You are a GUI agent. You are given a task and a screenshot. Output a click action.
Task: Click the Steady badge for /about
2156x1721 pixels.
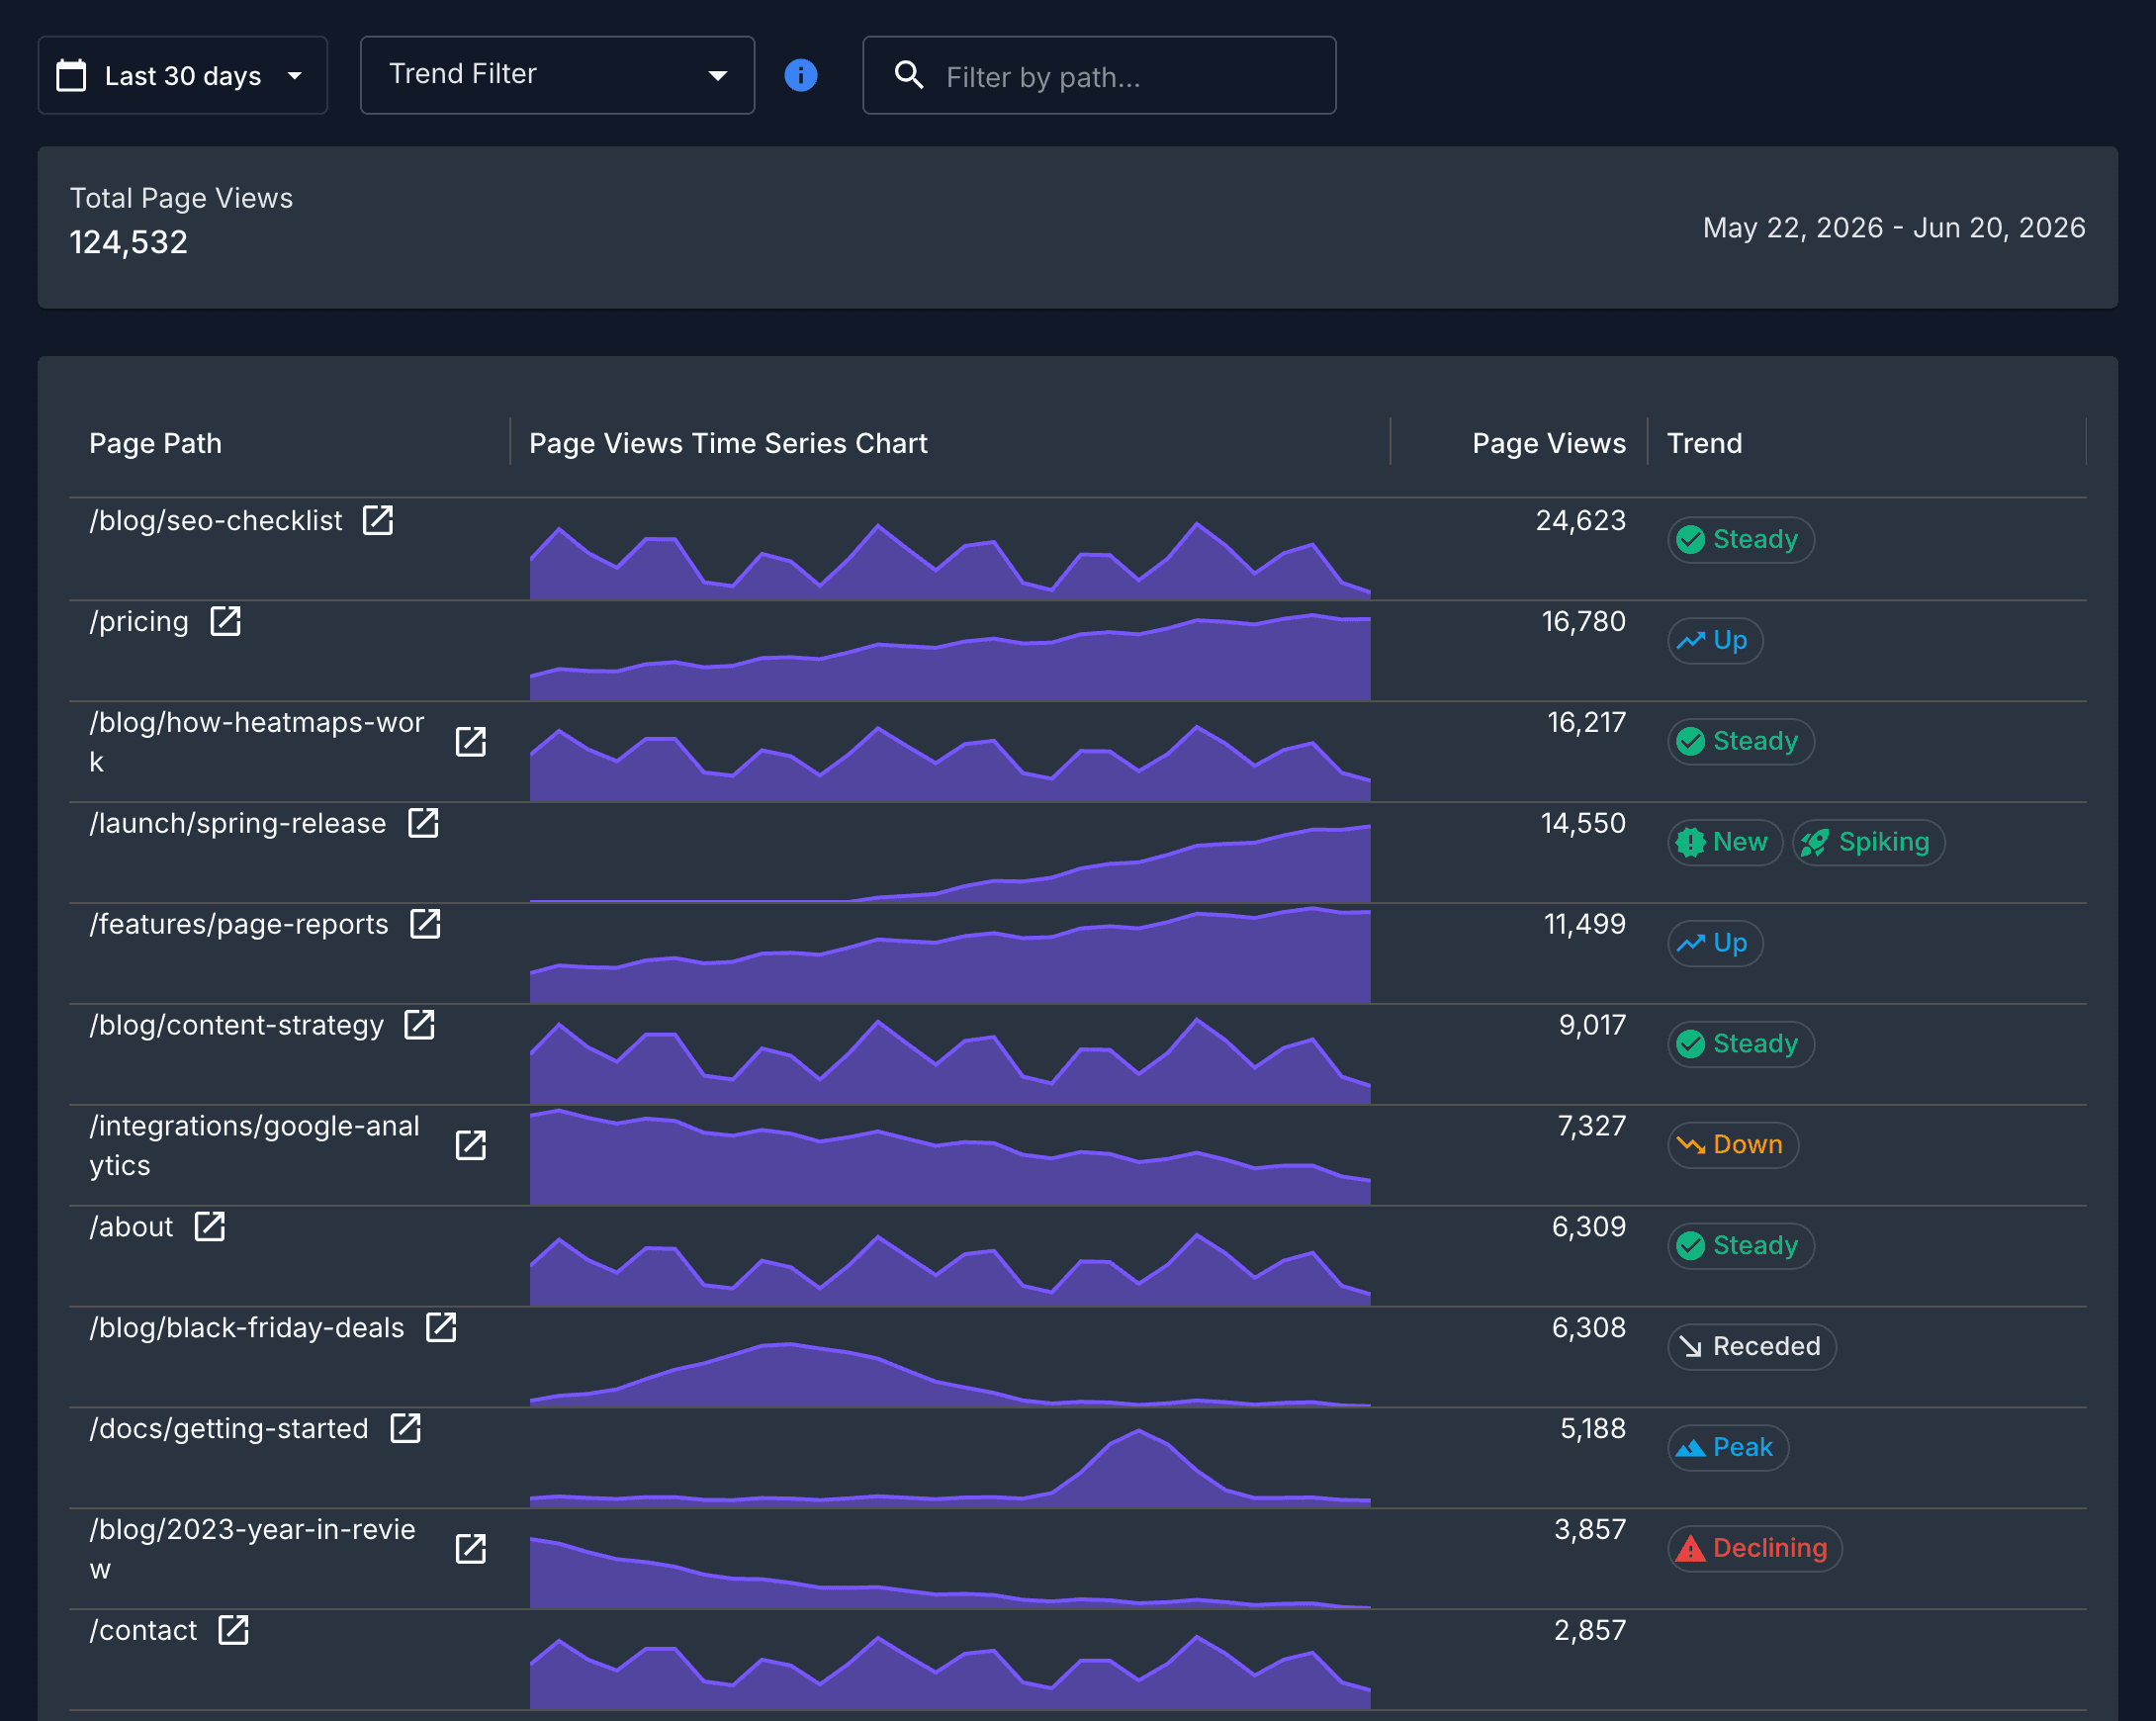(x=1741, y=1247)
